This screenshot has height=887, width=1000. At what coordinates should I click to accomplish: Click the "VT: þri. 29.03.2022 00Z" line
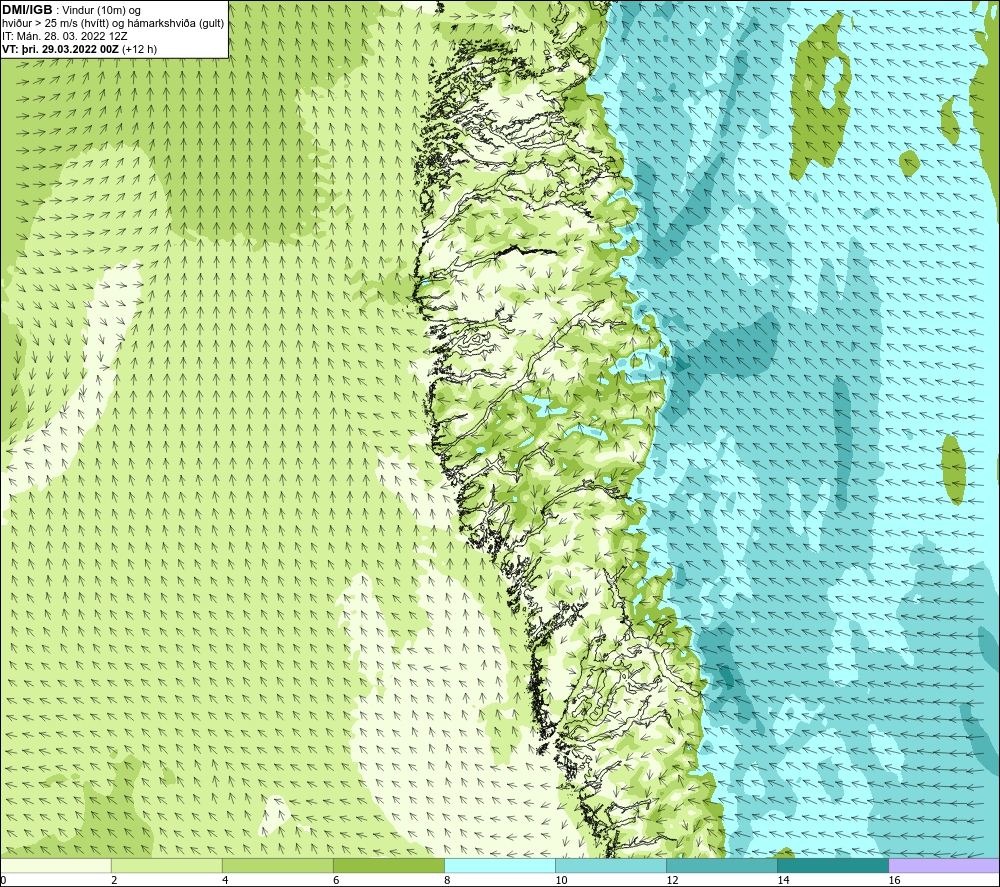[80, 48]
